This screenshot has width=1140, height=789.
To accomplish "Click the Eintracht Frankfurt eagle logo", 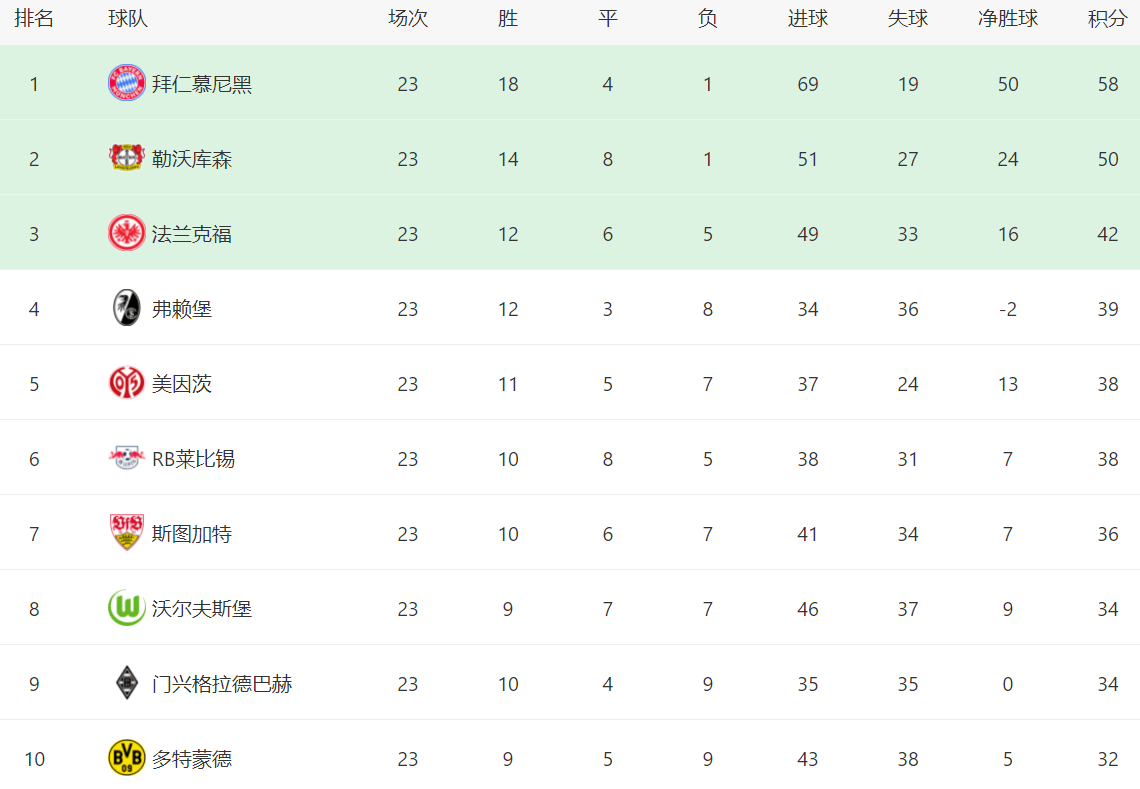I will pos(127,233).
